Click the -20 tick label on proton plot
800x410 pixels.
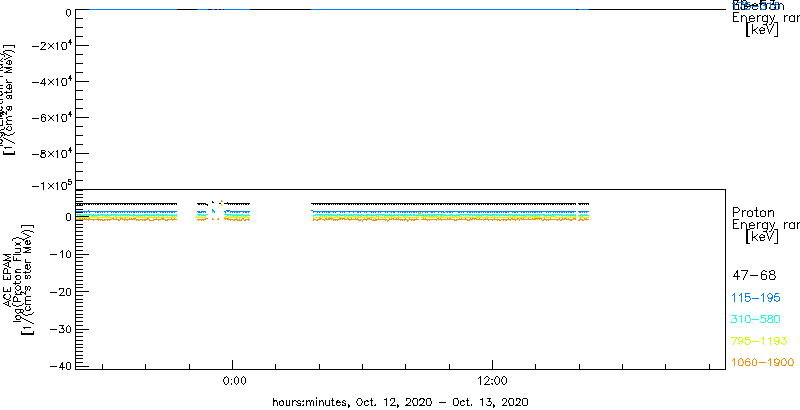[x=60, y=291]
